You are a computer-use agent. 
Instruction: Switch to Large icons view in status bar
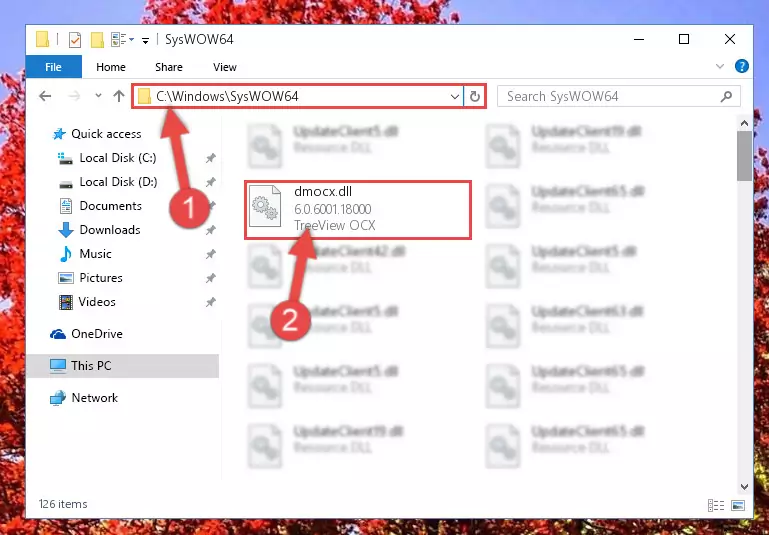click(738, 505)
